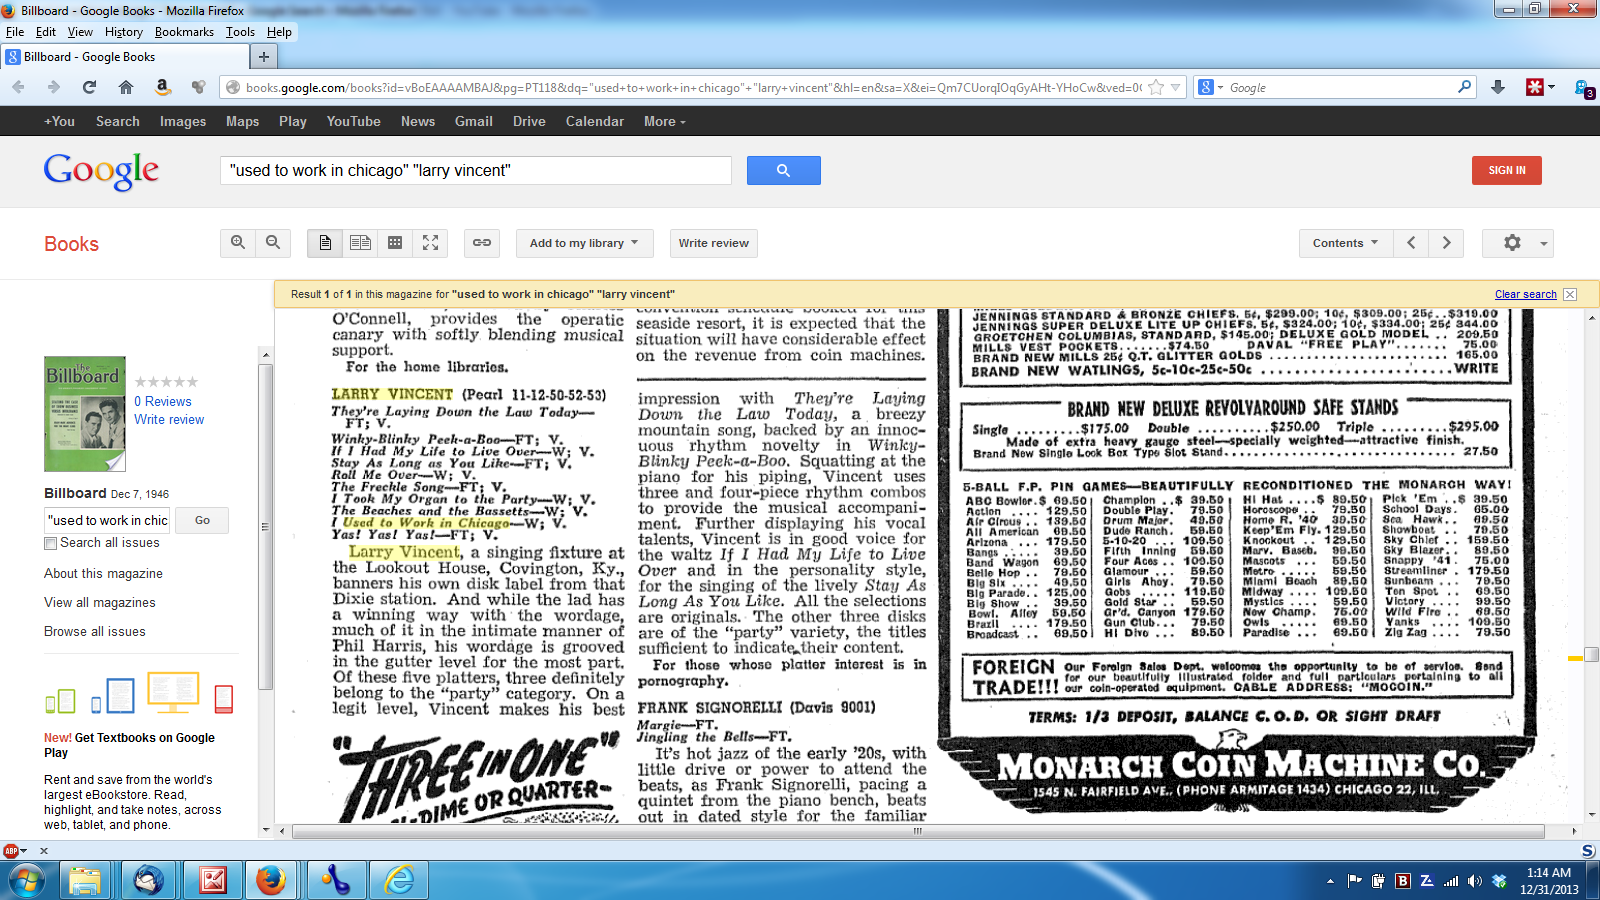1600x900 pixels.
Task: Open the View all magazines link
Action: (x=100, y=602)
